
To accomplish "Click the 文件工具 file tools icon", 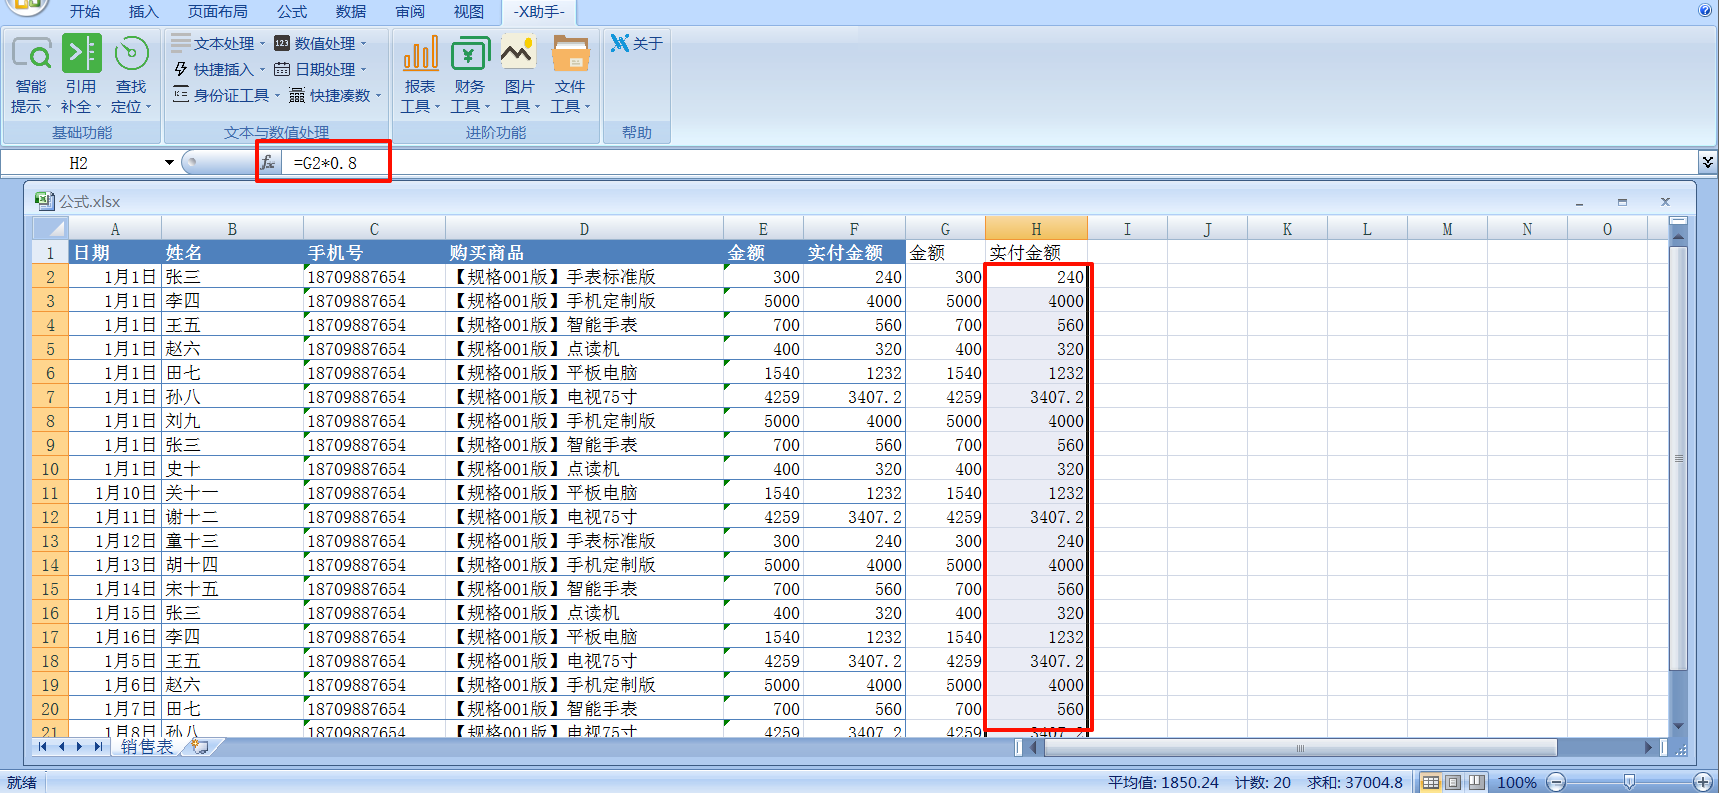I will (x=570, y=53).
